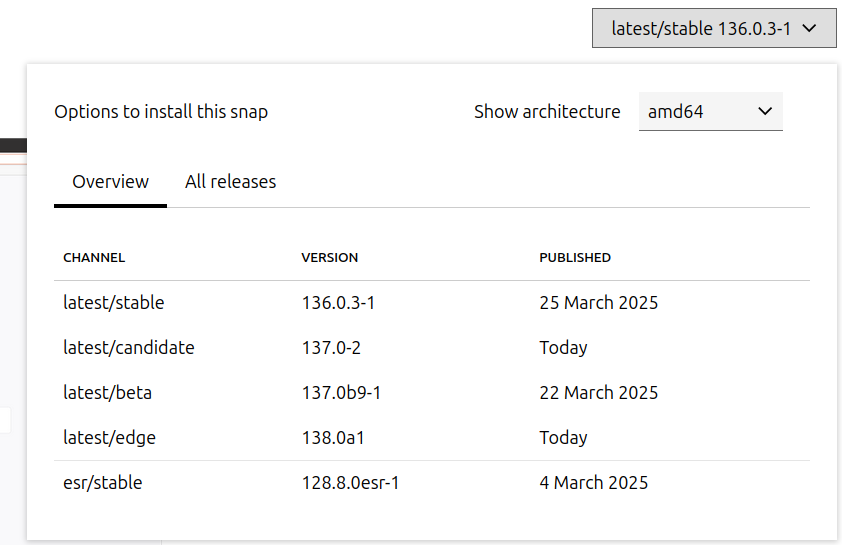Click the VERSION column header
842x545 pixels.
(329, 257)
